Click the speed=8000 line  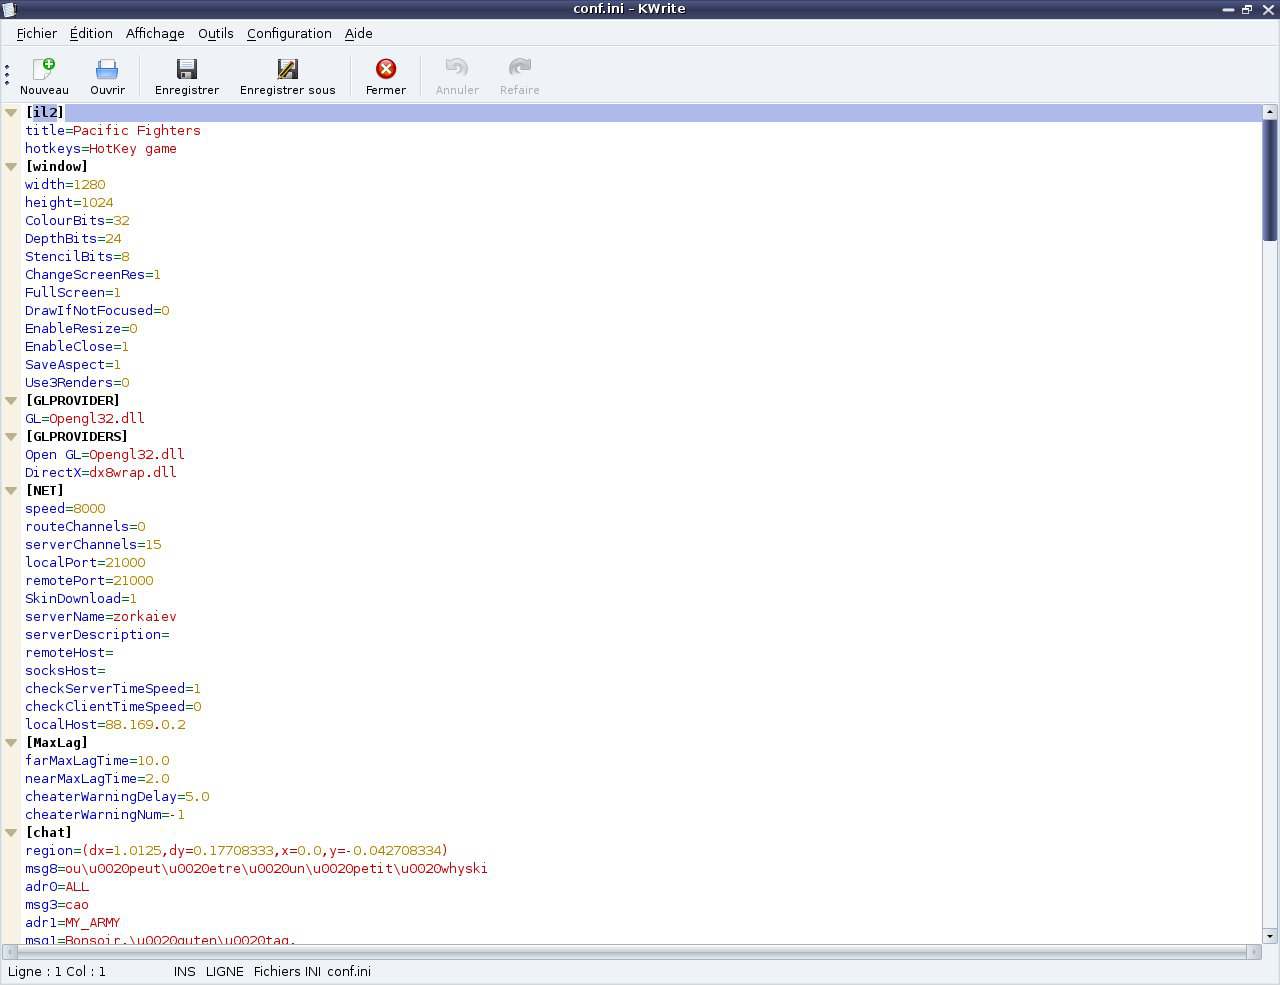coord(65,509)
